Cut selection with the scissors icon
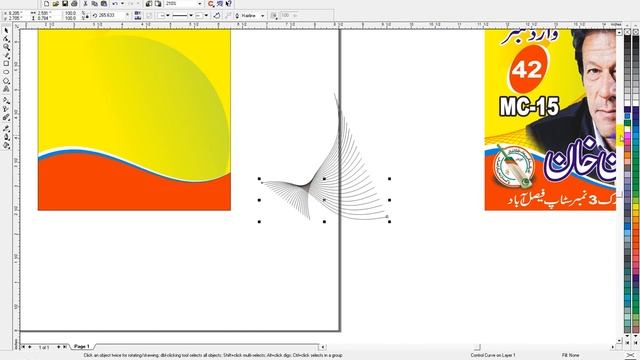 85,4
